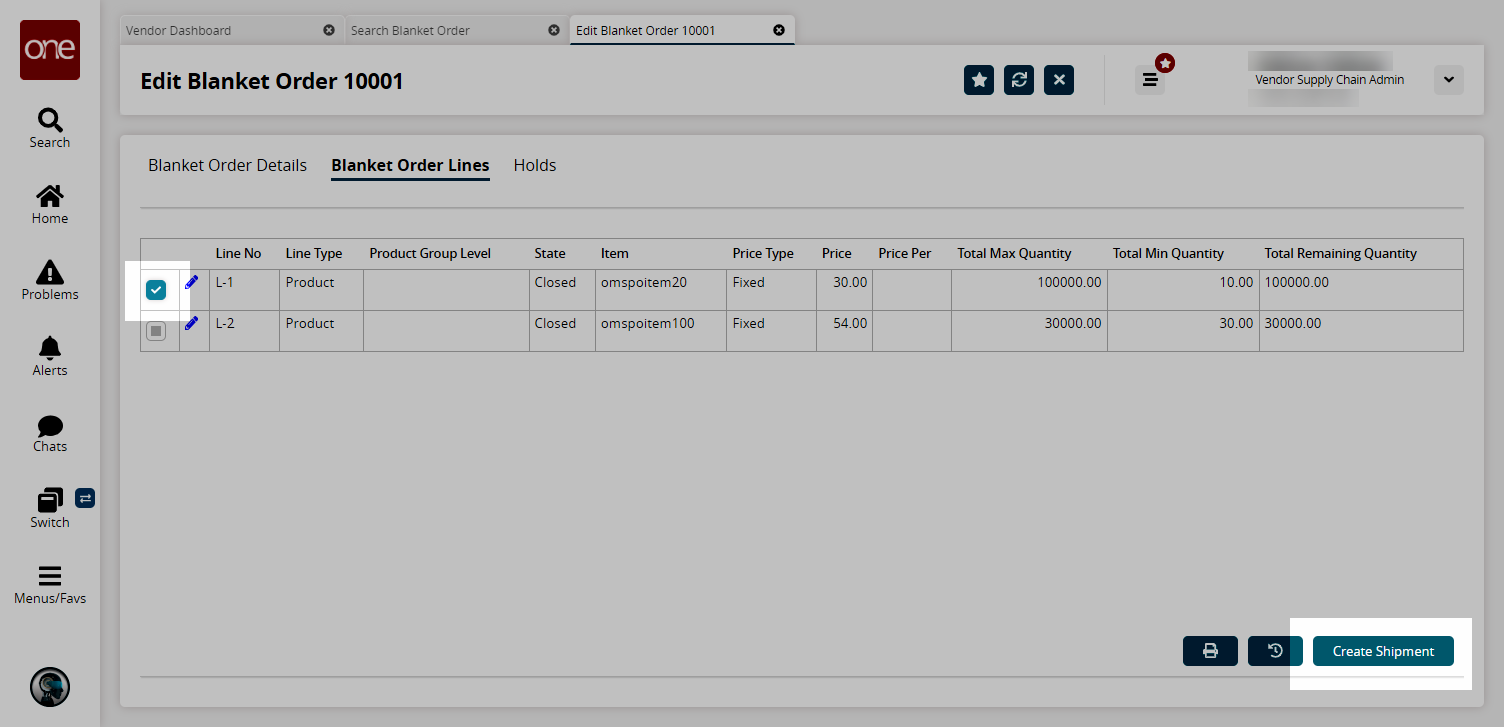Click the Vendor Supply Chain Admin role text
The width and height of the screenshot is (1504, 727).
coord(1329,80)
